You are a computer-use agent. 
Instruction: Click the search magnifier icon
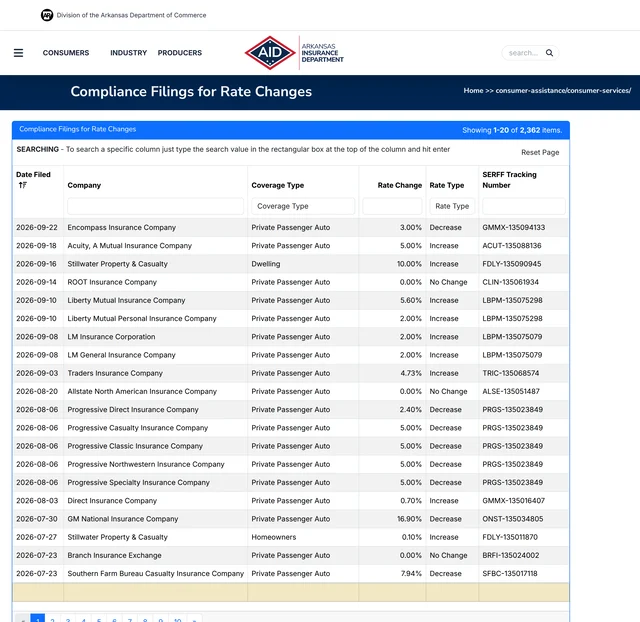point(549,53)
